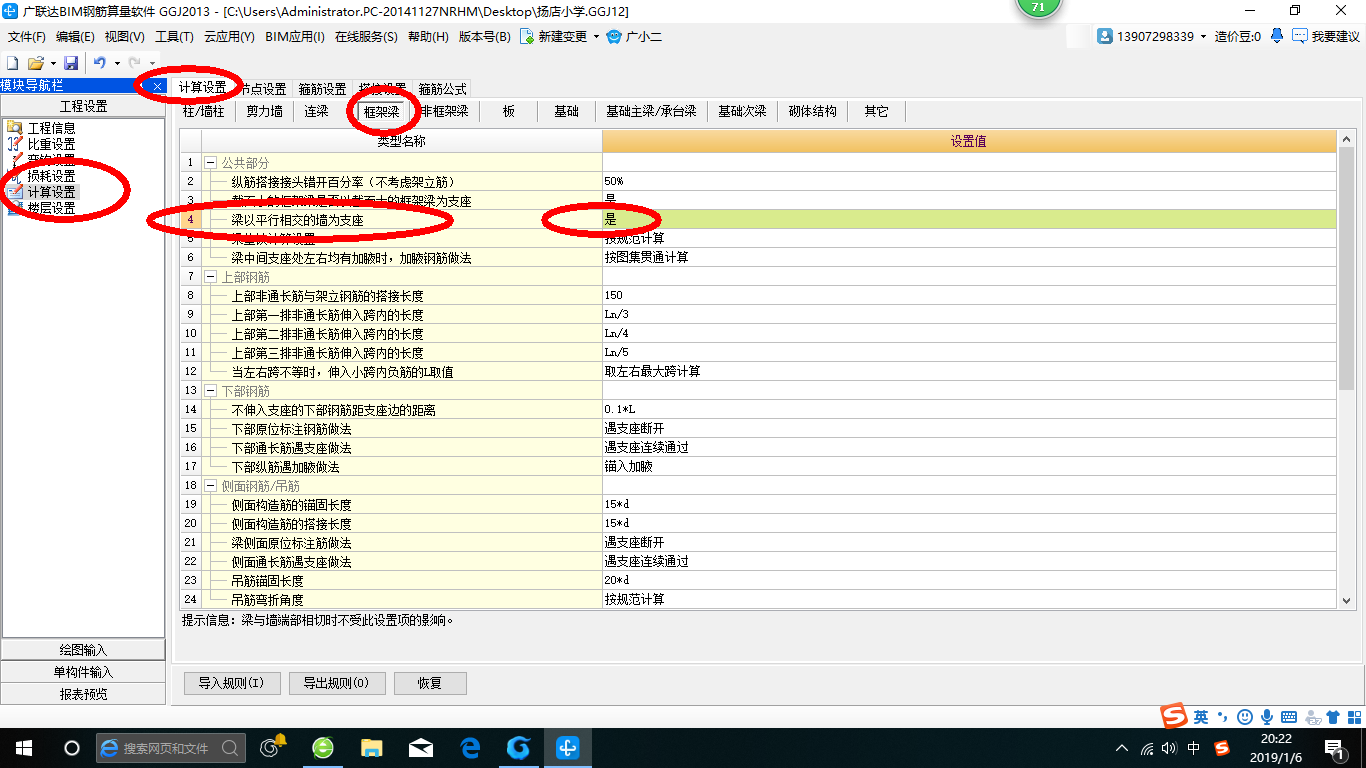1366x768 pixels.
Task: Click the user account avatar icon
Action: 1105,36
